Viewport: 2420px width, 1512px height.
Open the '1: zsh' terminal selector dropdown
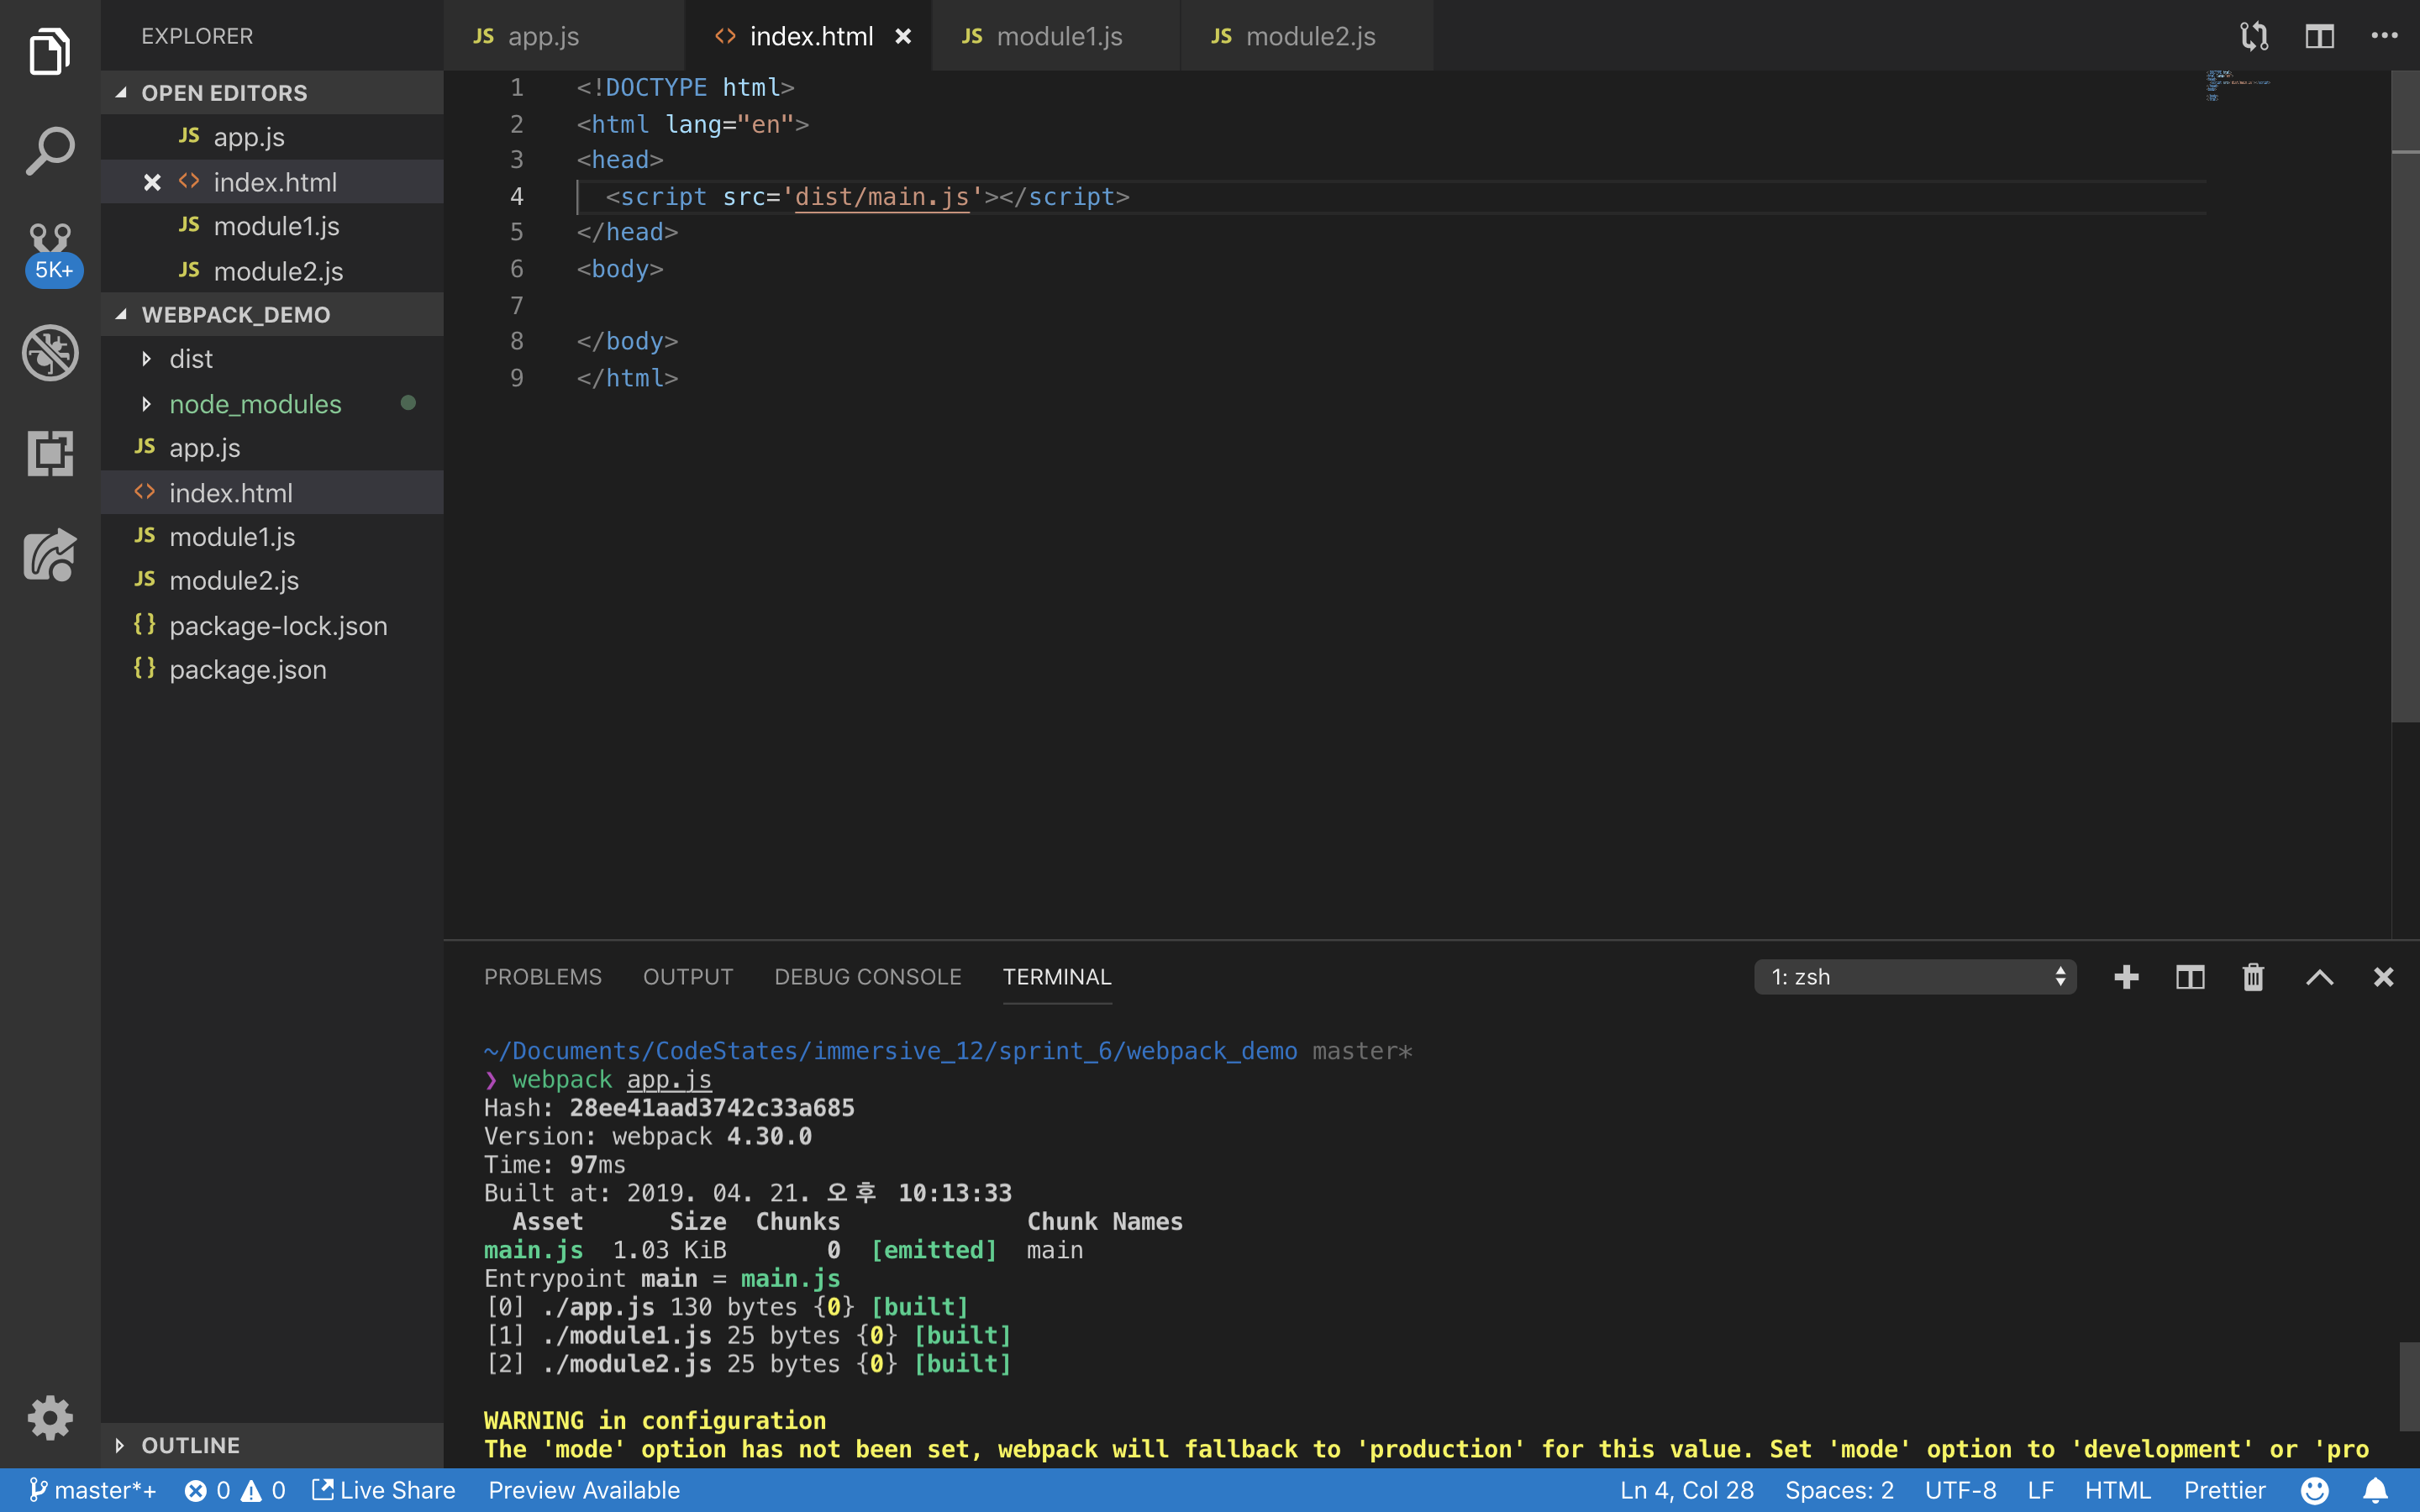pyautogui.click(x=1914, y=977)
